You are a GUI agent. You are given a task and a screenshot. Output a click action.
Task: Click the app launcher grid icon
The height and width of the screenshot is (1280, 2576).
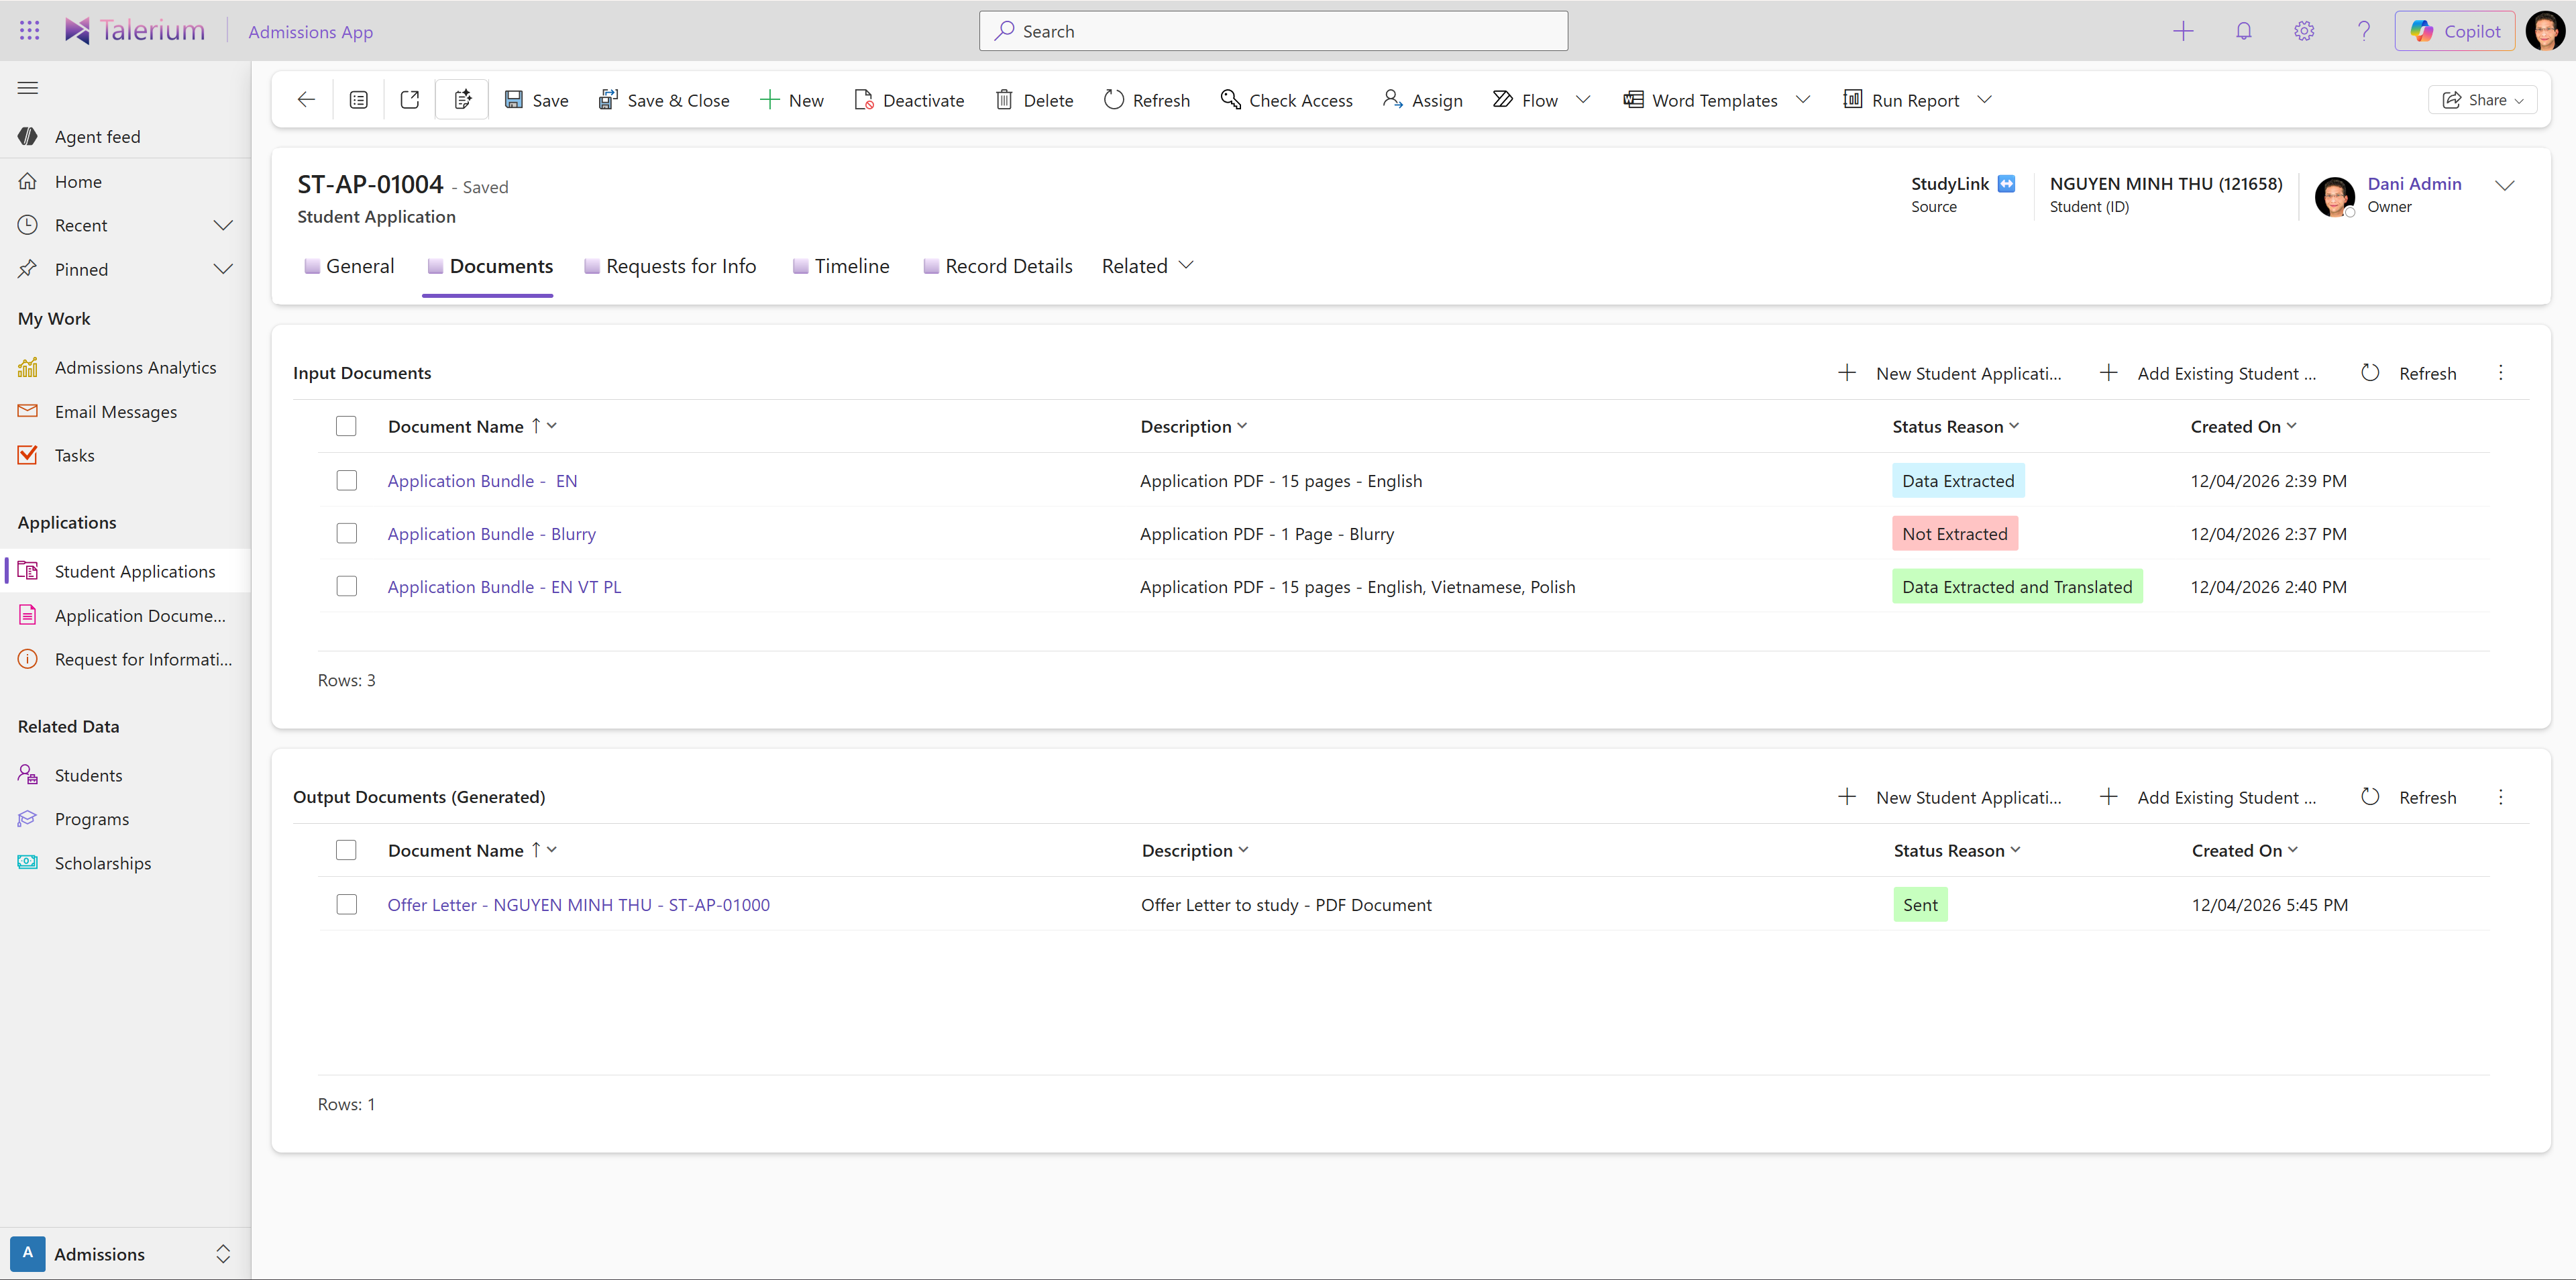pyautogui.click(x=29, y=31)
